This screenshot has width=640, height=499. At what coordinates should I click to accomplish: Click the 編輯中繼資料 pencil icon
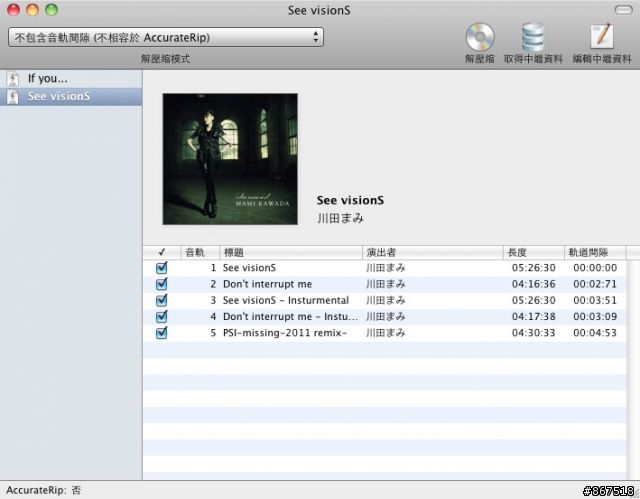click(x=602, y=36)
